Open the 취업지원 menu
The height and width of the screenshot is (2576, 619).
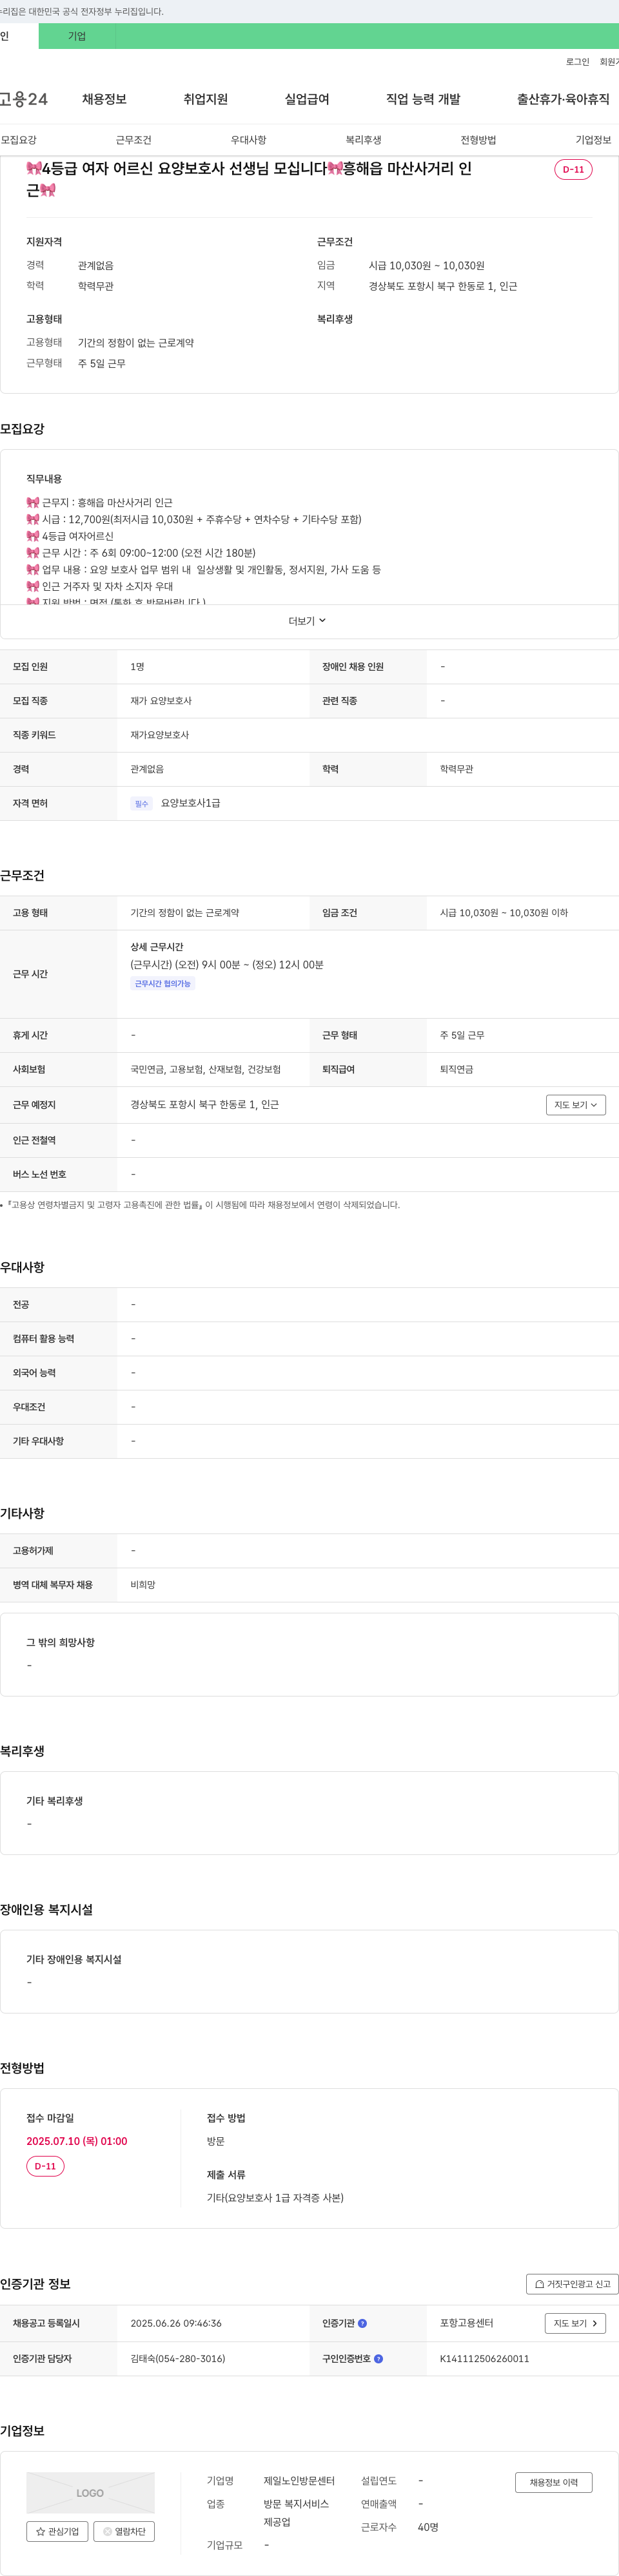(205, 99)
